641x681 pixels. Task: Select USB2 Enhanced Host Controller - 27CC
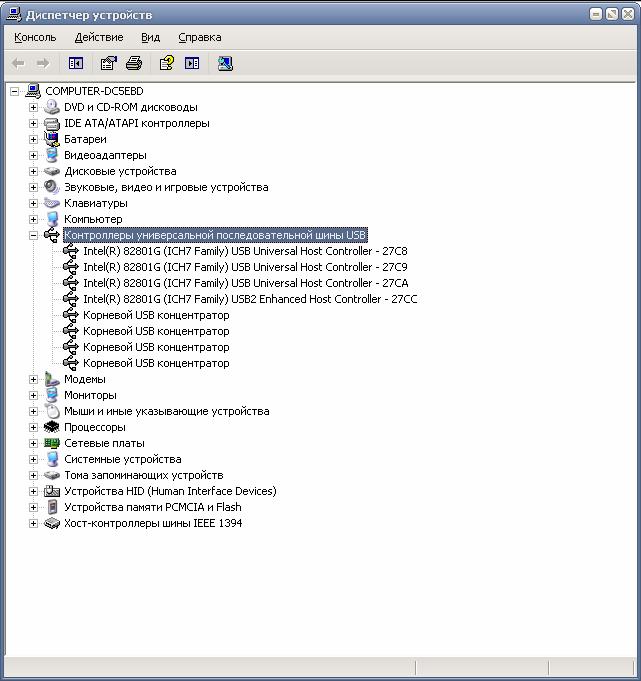(x=250, y=299)
